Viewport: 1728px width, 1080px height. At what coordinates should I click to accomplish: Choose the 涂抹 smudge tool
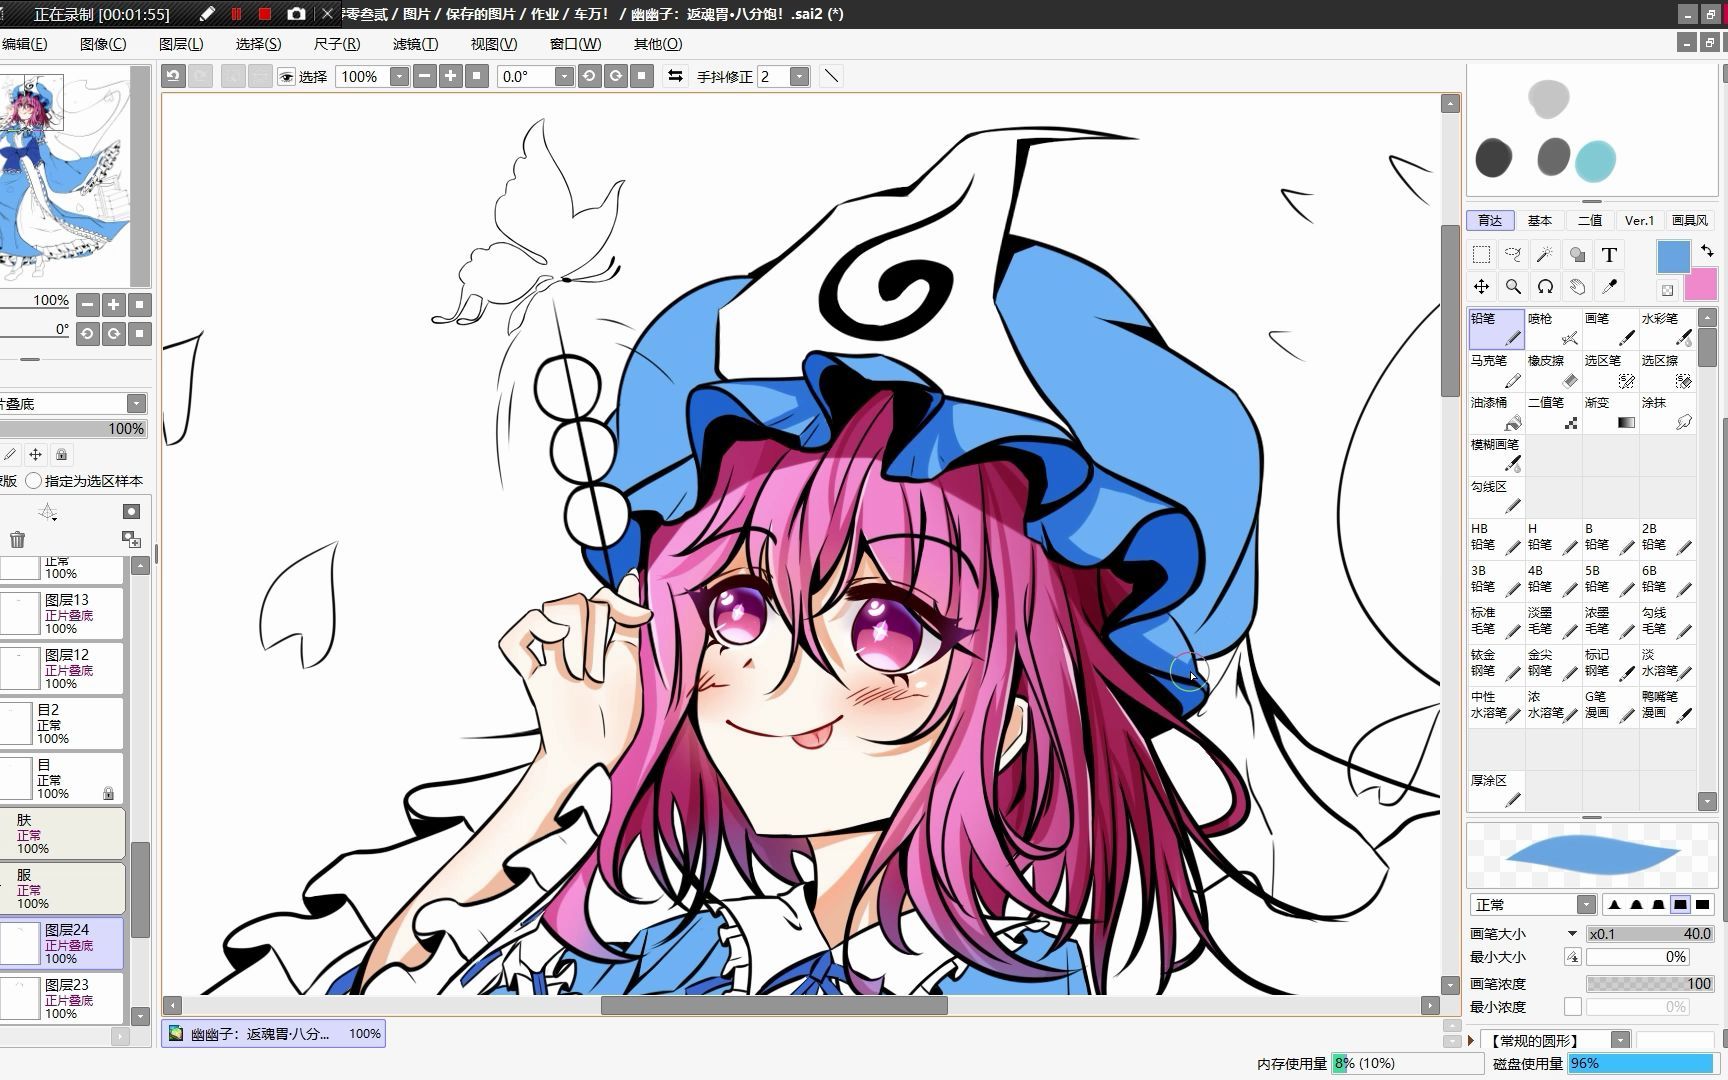[1667, 413]
